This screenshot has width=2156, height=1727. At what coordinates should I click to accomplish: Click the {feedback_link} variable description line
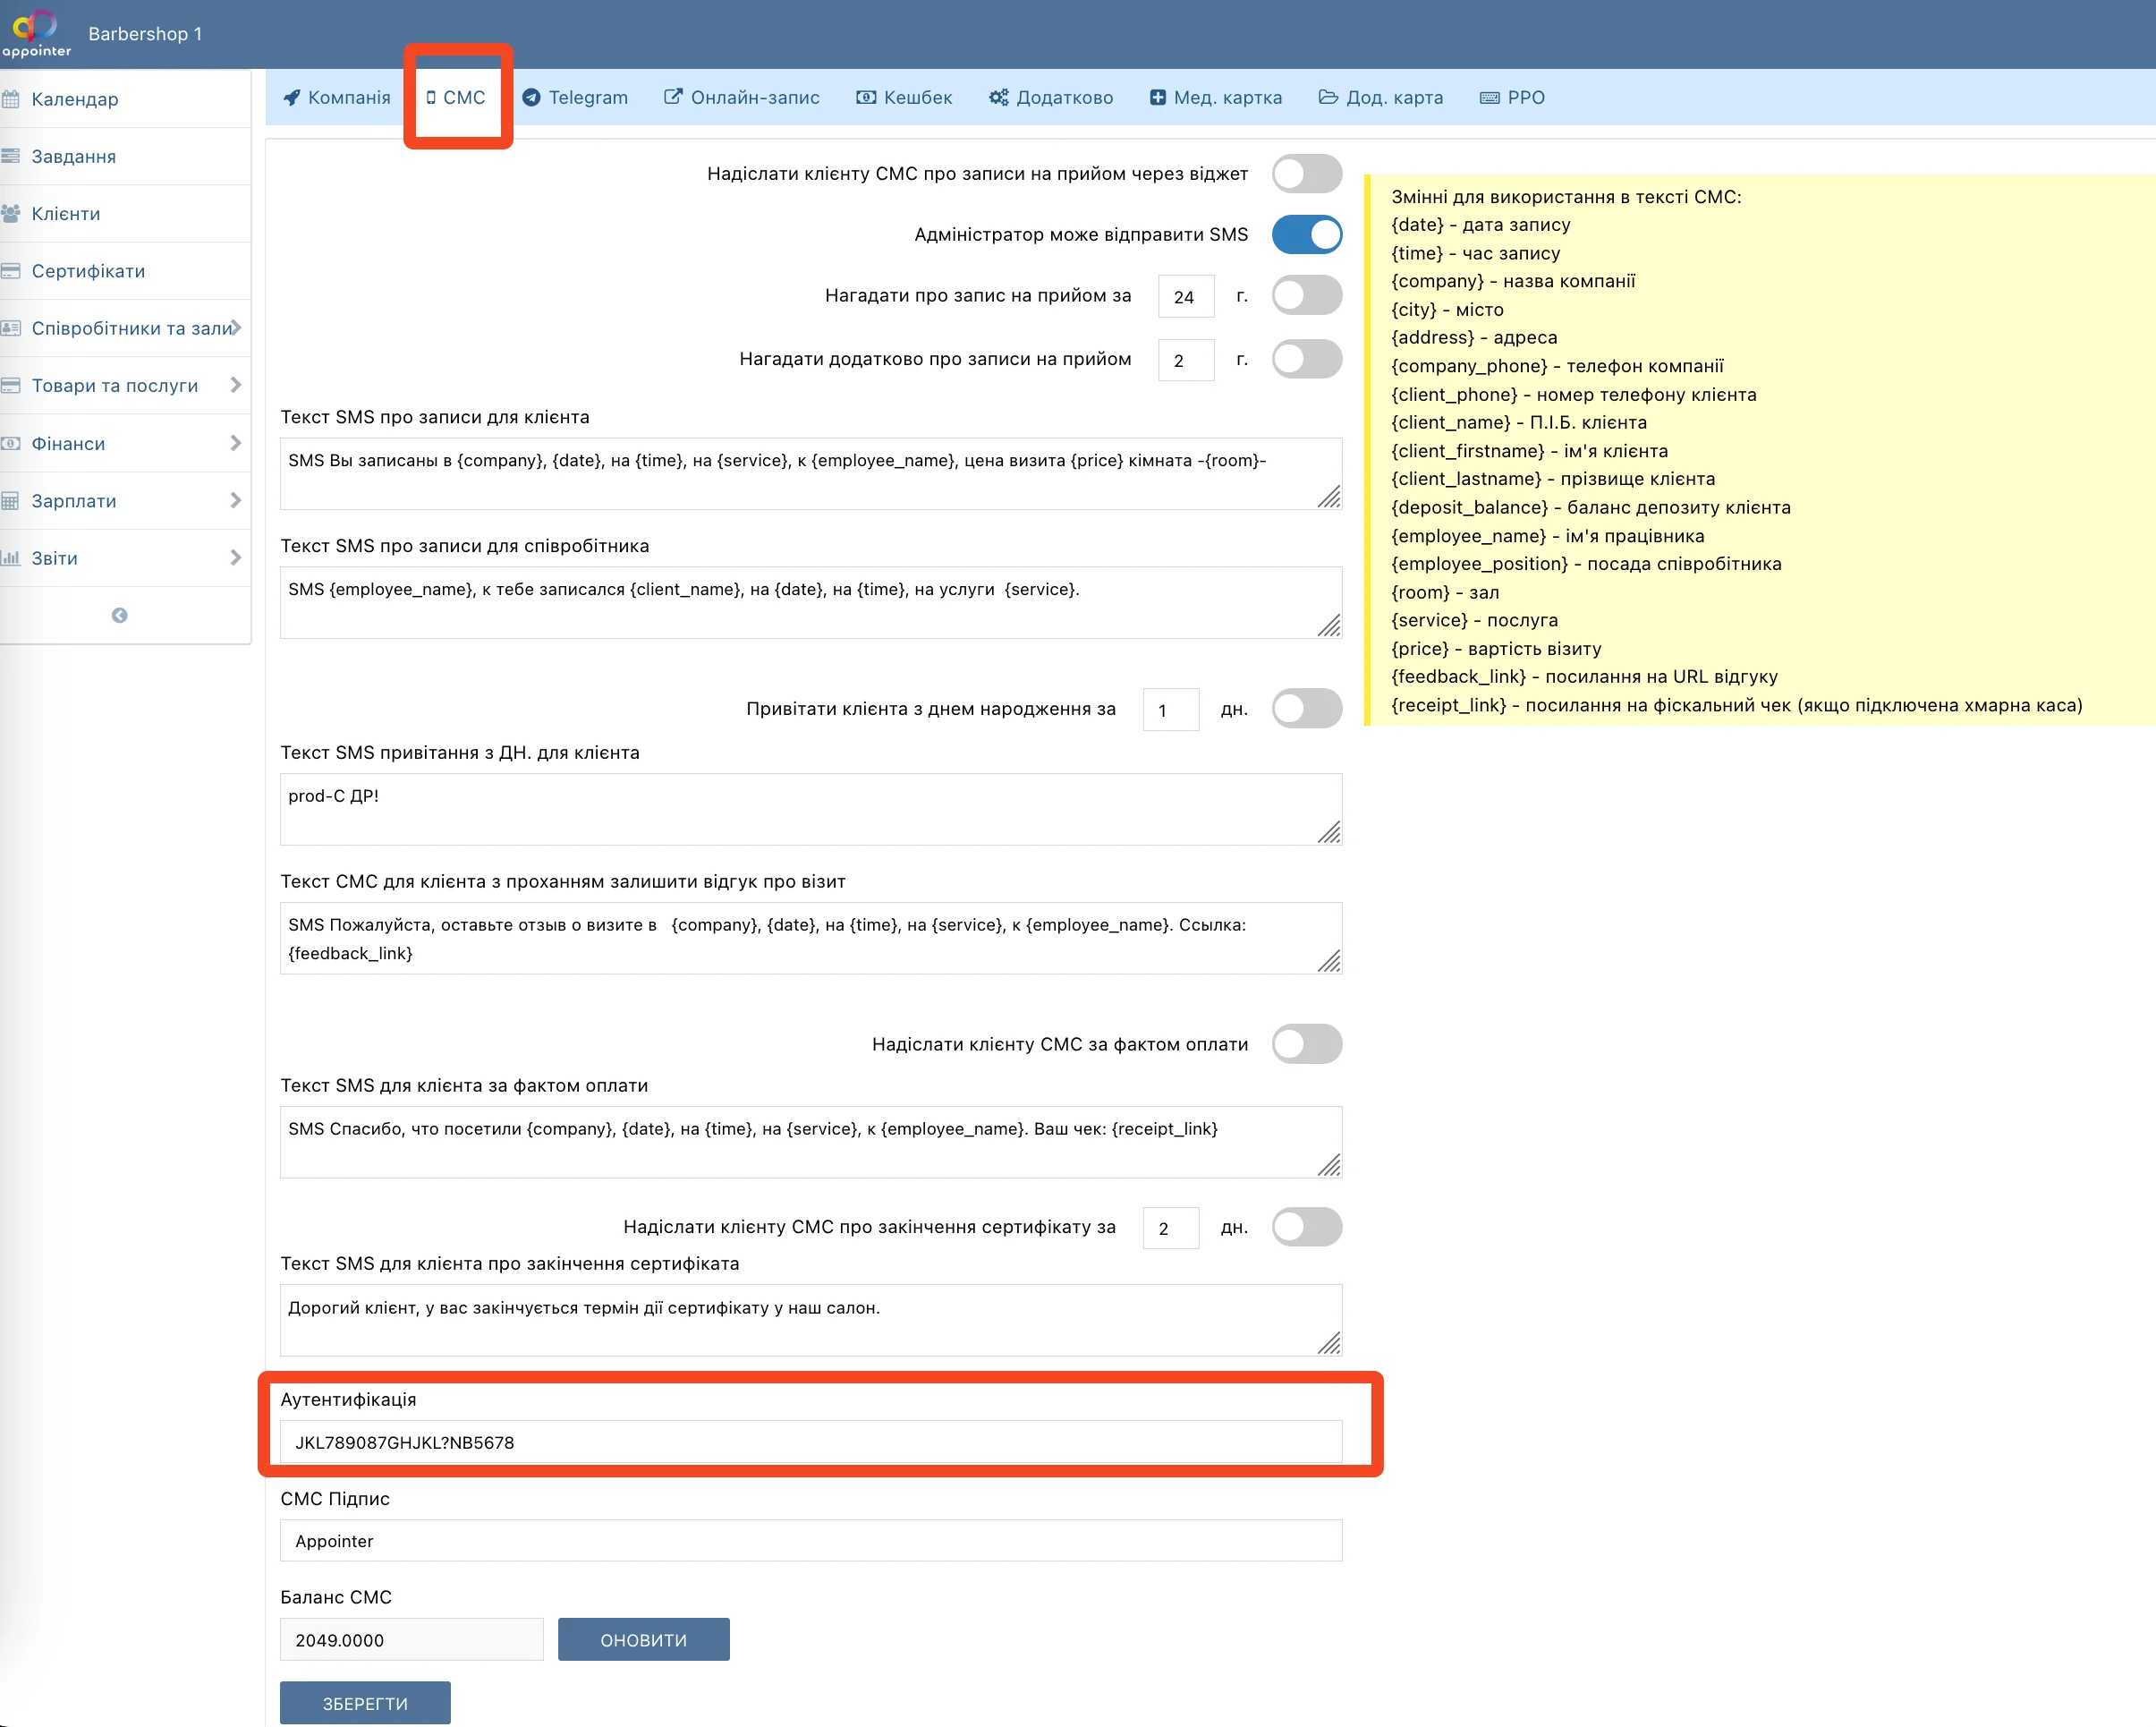click(x=1584, y=677)
